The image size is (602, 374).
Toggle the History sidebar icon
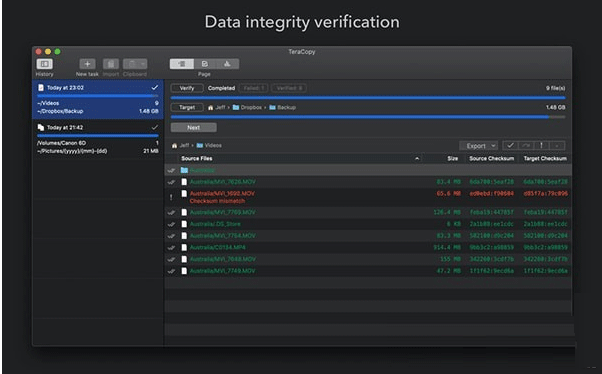(x=45, y=64)
